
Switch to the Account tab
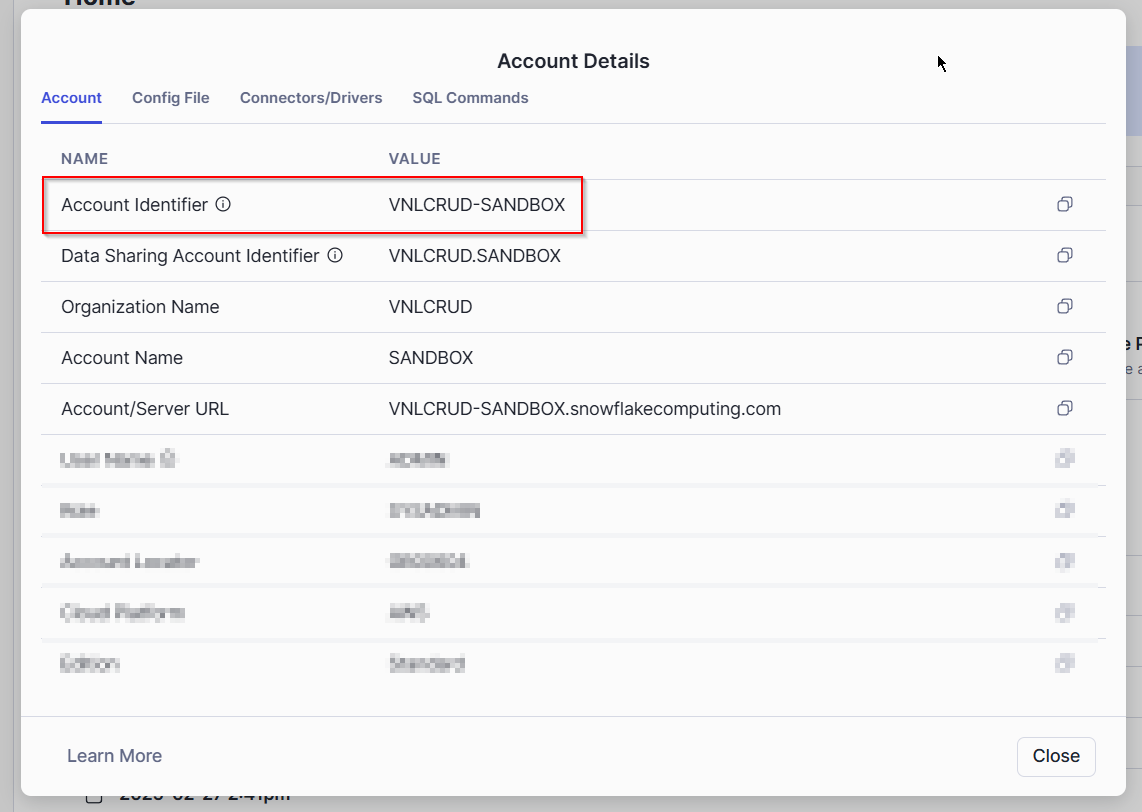71,98
